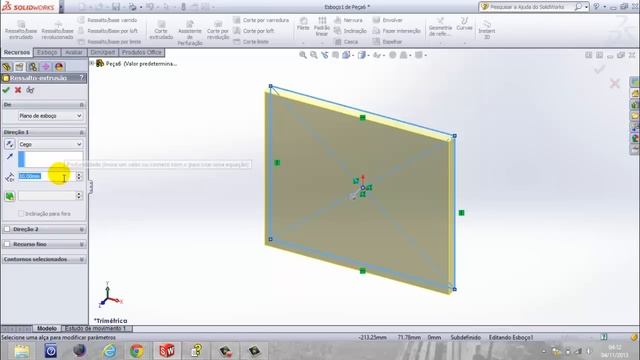This screenshot has width=640, height=360.
Task: Open the Curvas tool
Action: [x=464, y=24]
